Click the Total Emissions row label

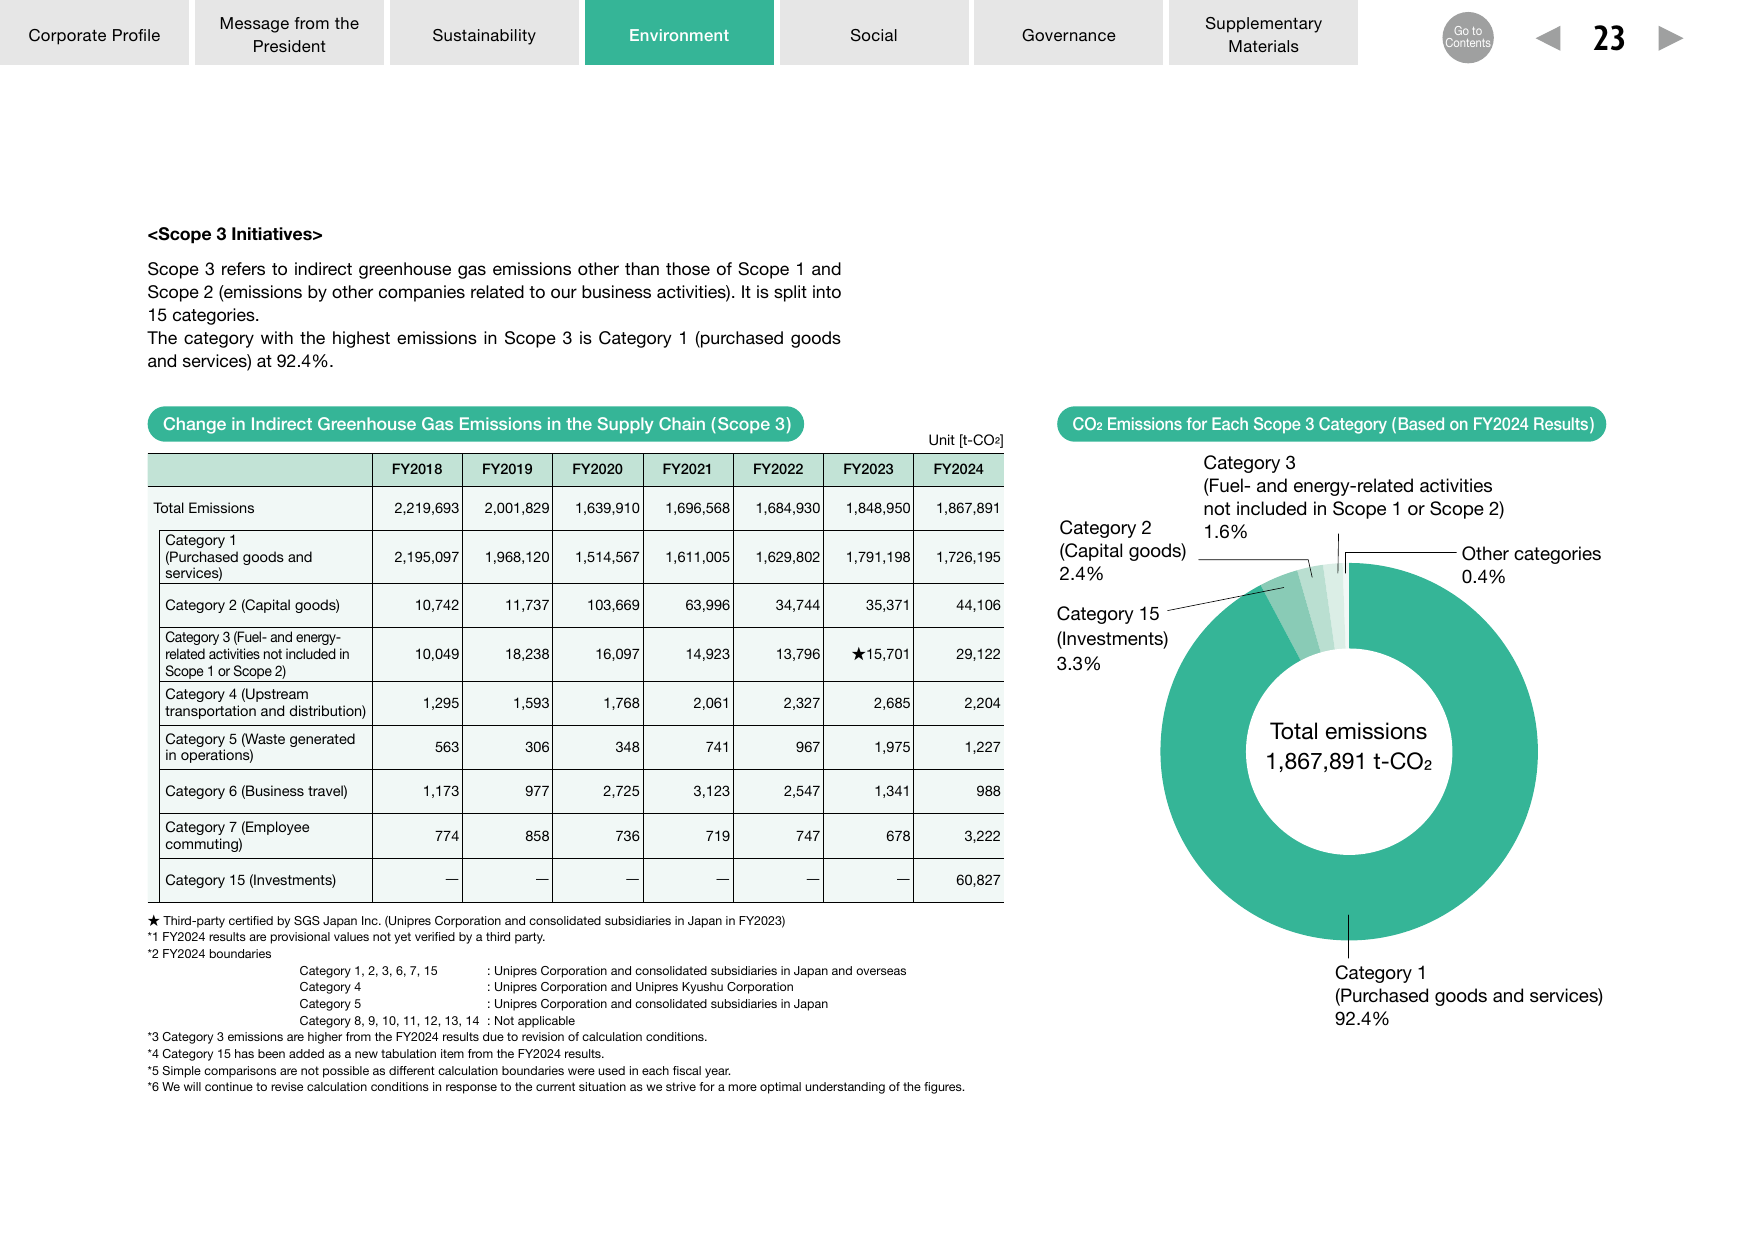(x=204, y=508)
